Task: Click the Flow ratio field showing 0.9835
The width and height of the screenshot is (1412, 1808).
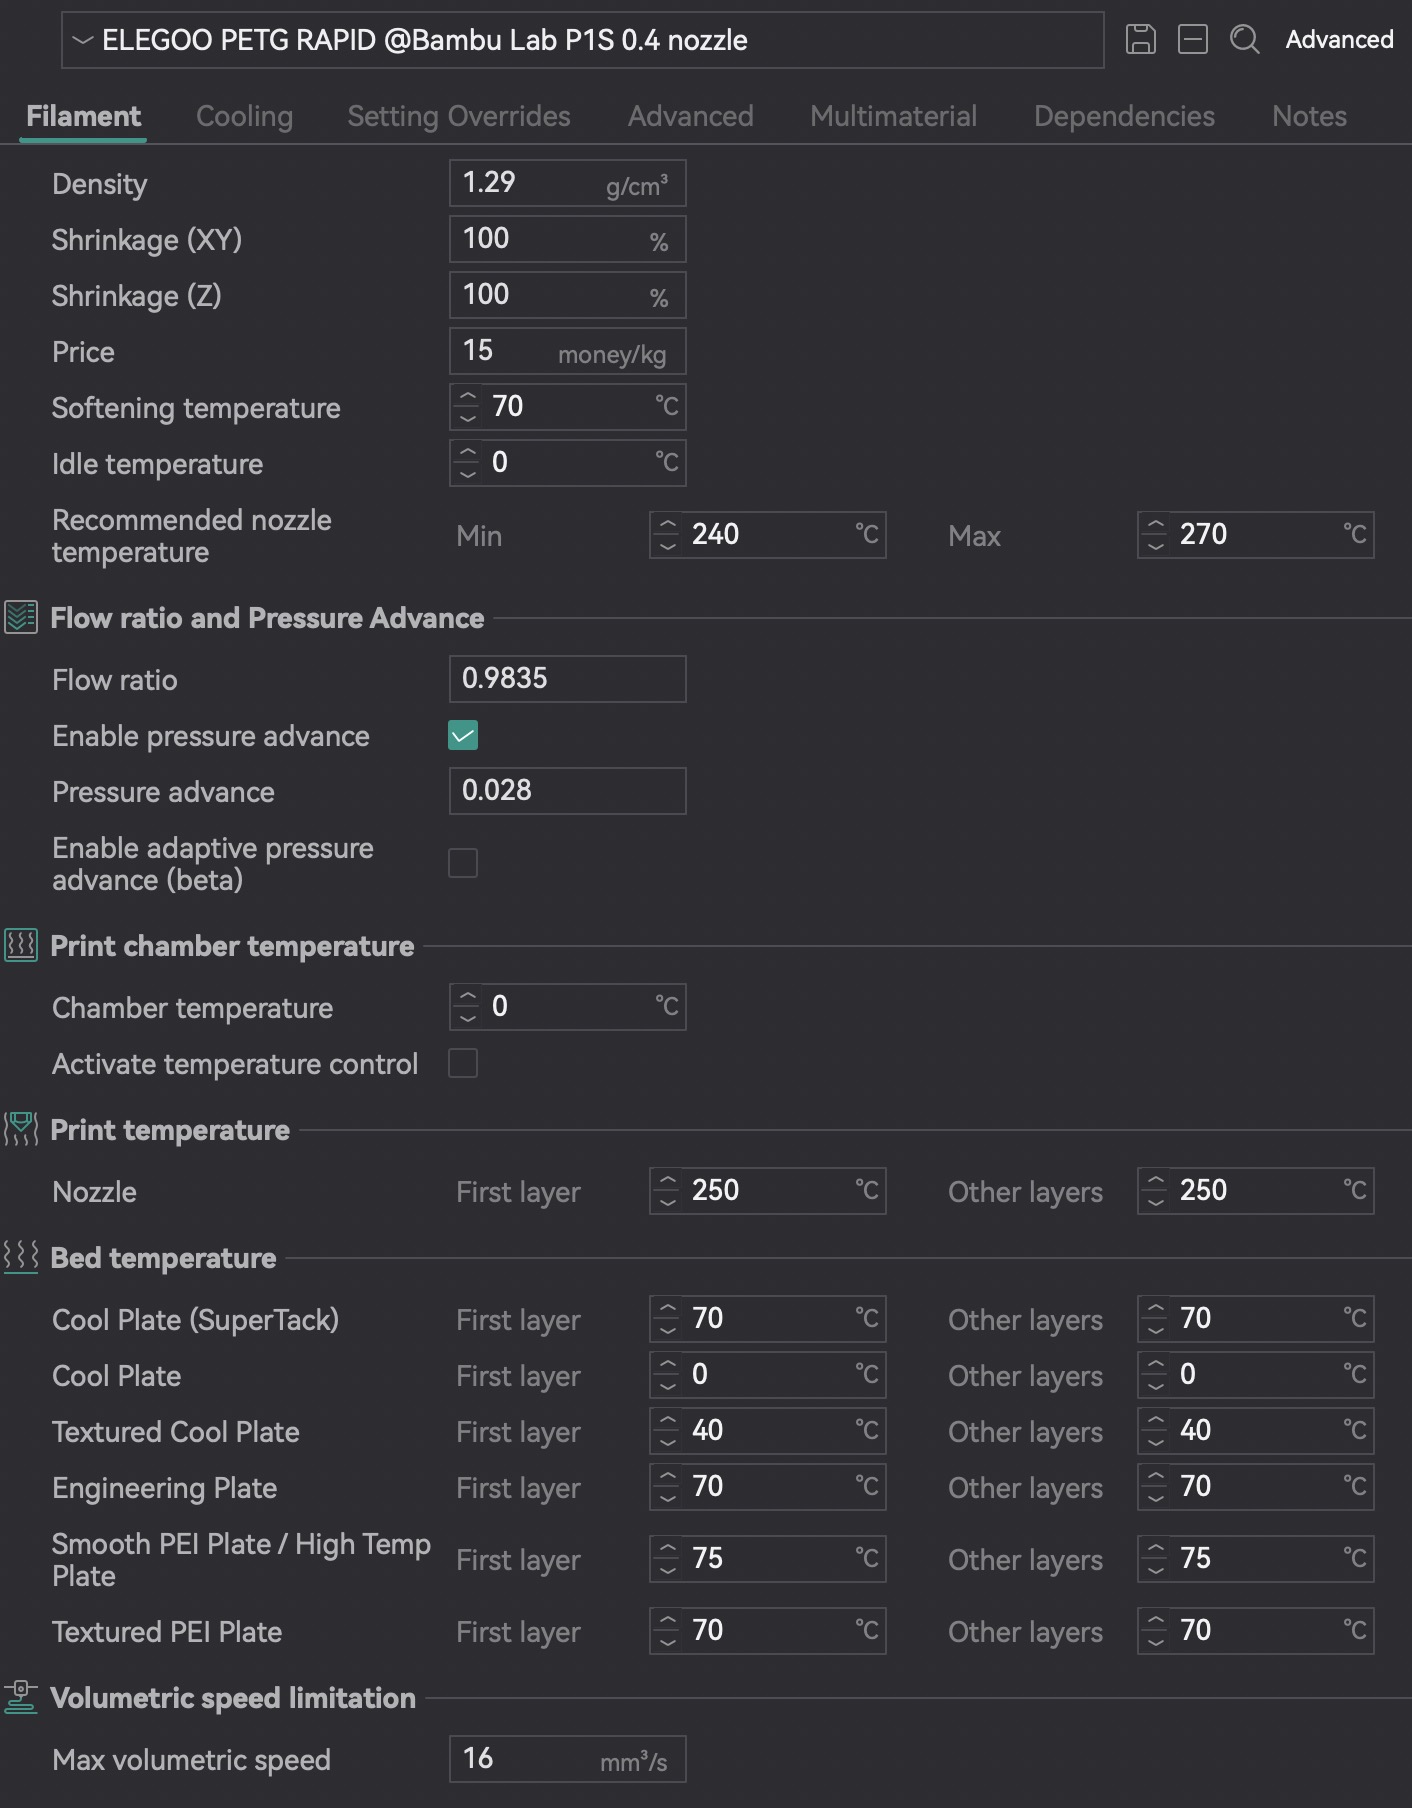Action: coord(567,679)
